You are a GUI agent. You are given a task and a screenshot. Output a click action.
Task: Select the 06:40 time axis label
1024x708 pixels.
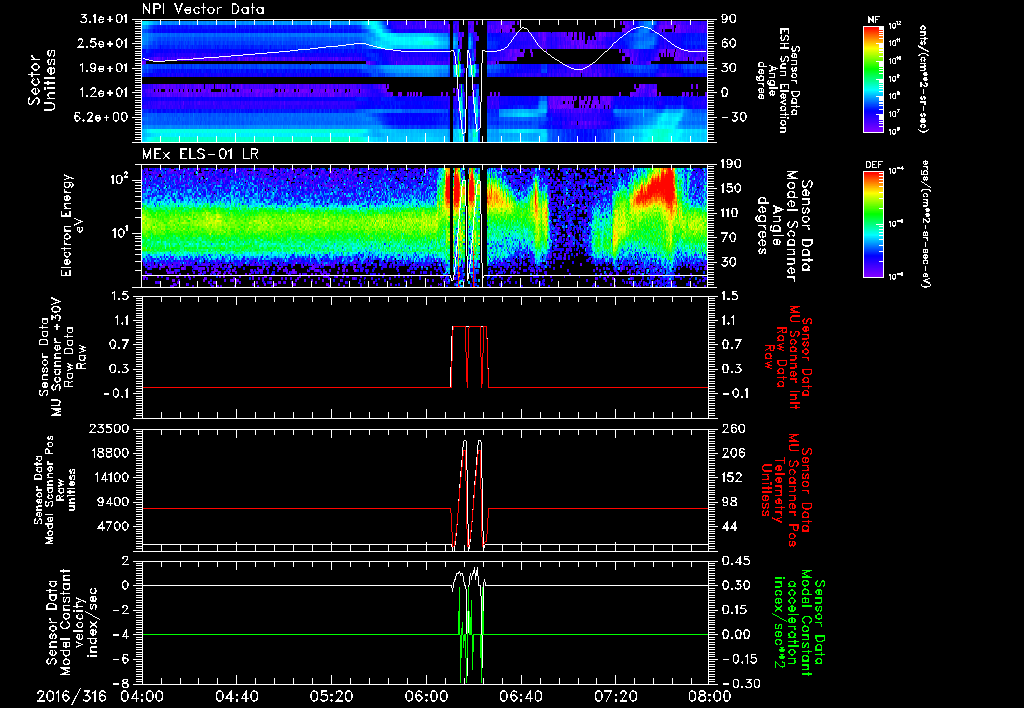coord(521,695)
